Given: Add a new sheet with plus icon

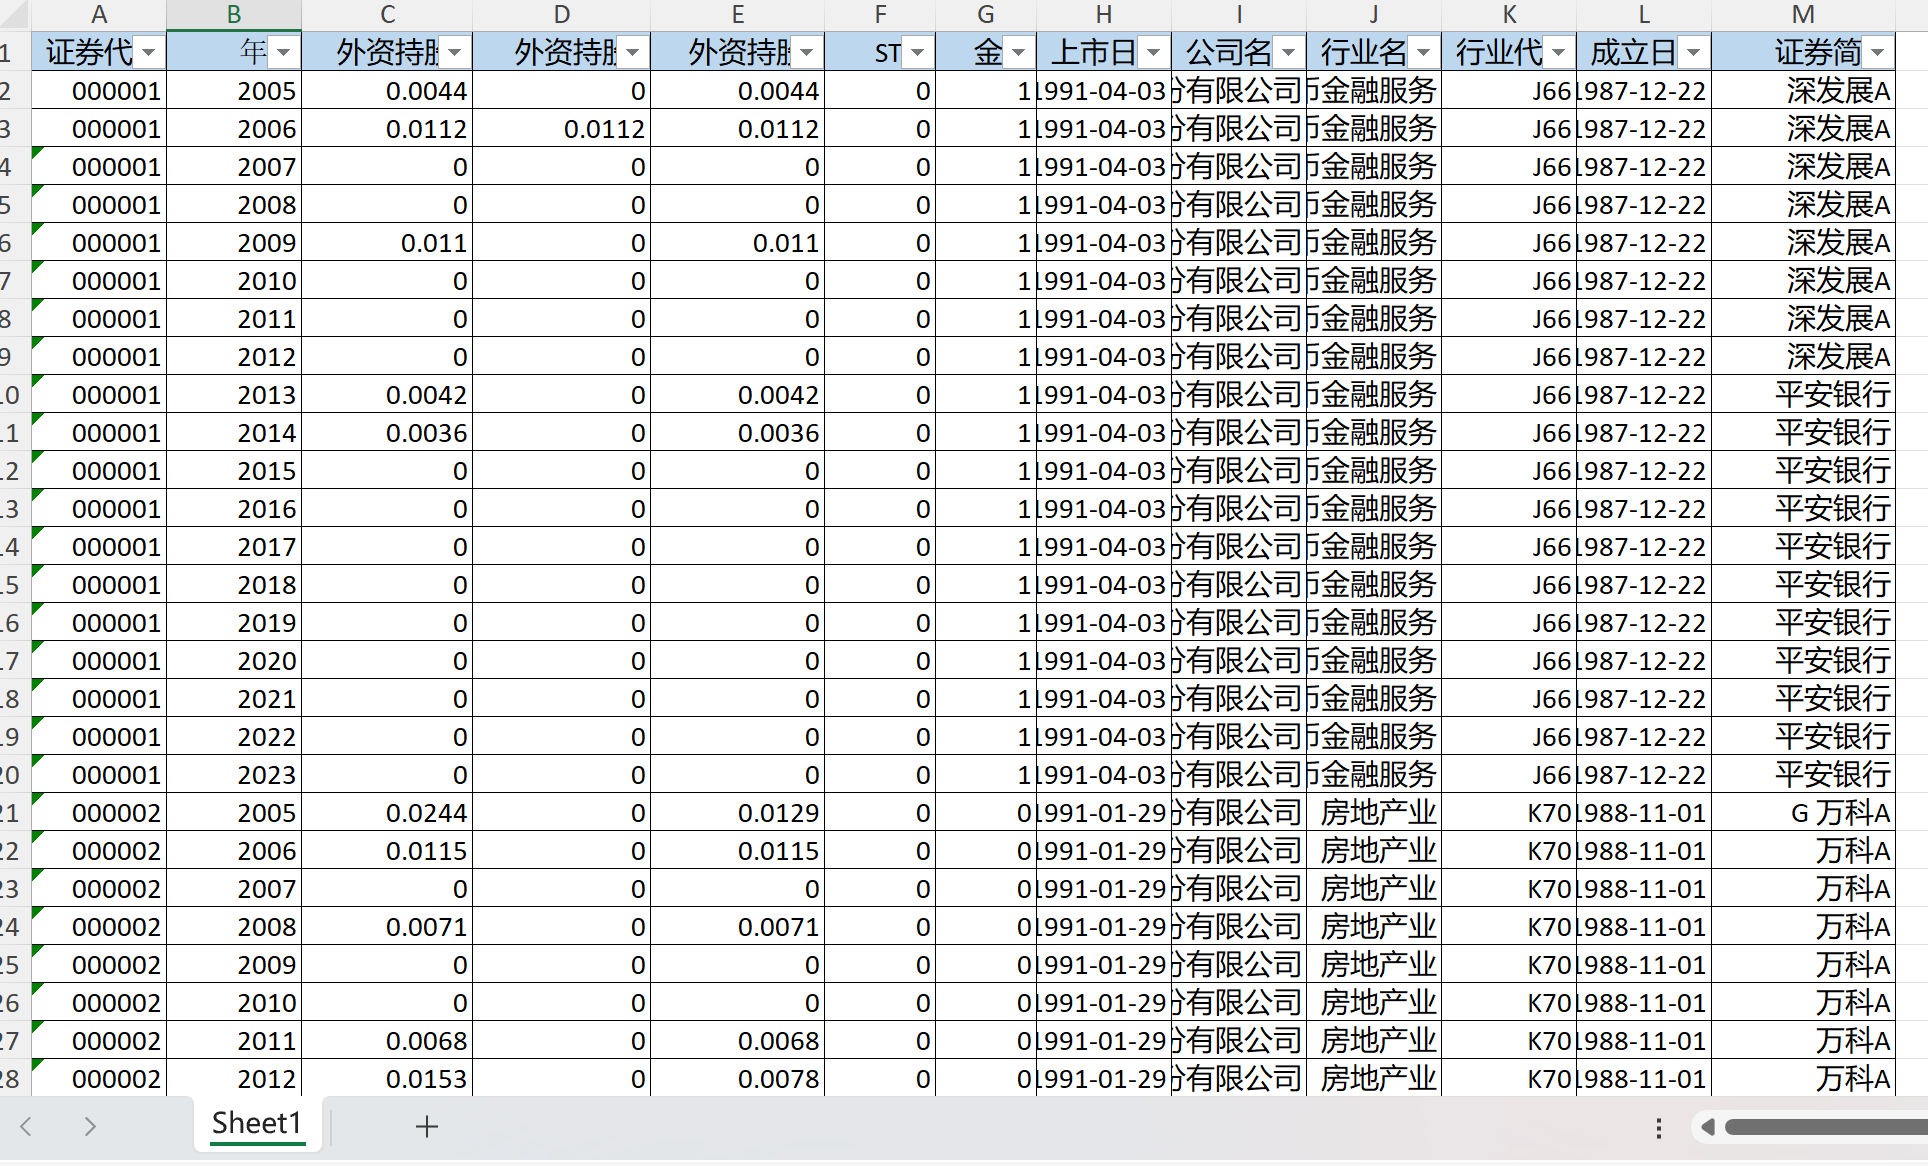Looking at the screenshot, I should (427, 1127).
